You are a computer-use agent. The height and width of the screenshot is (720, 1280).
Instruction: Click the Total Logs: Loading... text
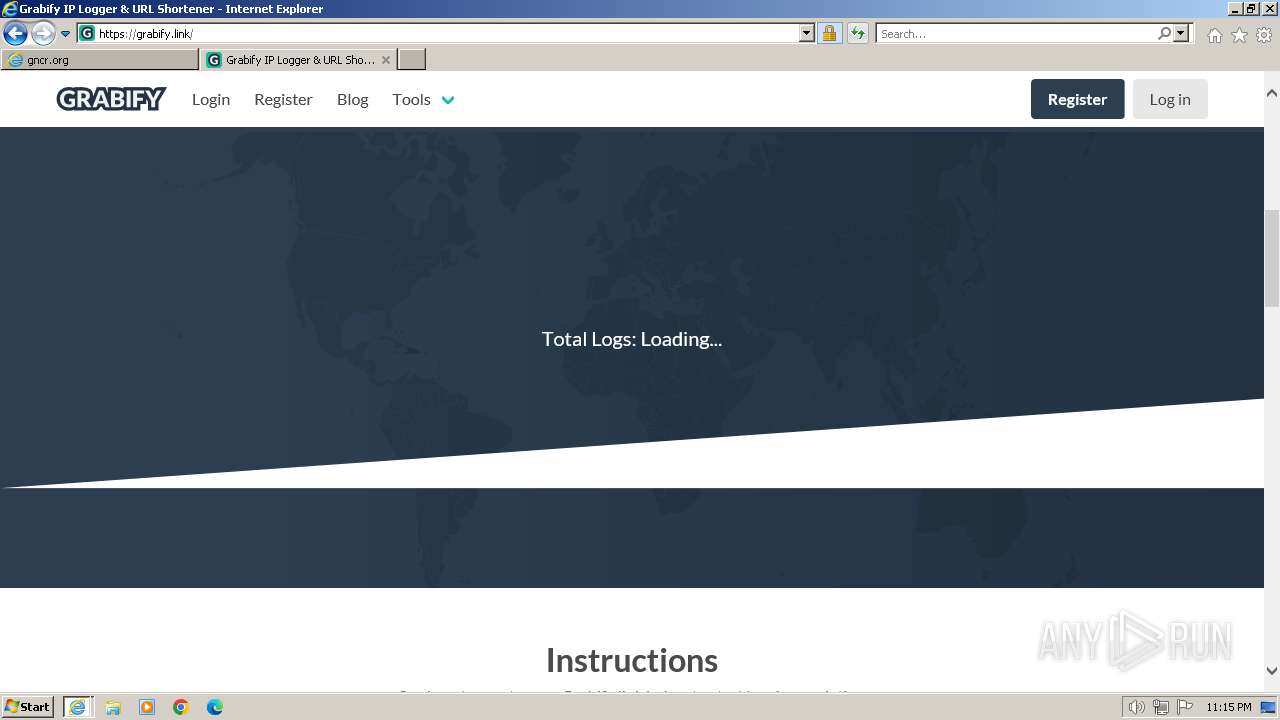(x=632, y=339)
